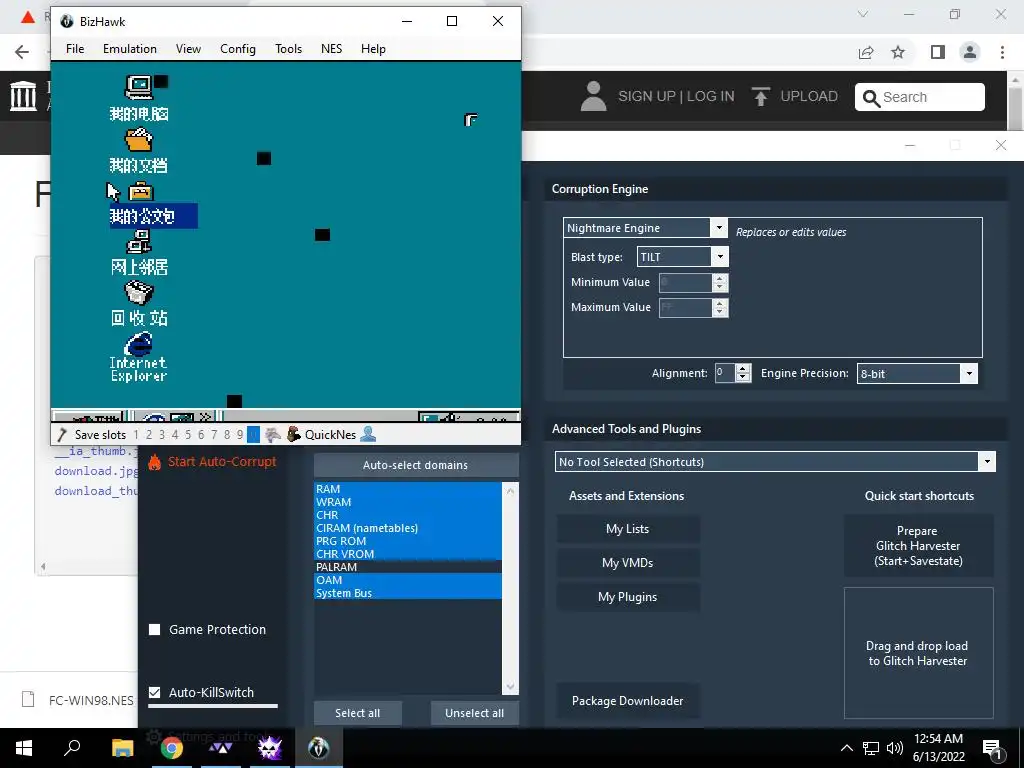
Task: Open the Config menu in BizHawk
Action: [x=238, y=49]
